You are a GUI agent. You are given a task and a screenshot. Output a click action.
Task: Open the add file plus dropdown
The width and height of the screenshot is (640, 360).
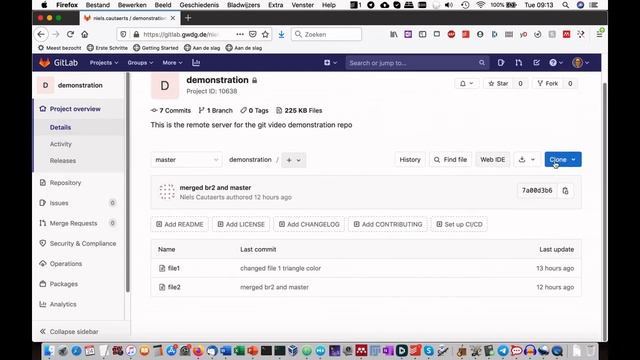293,160
